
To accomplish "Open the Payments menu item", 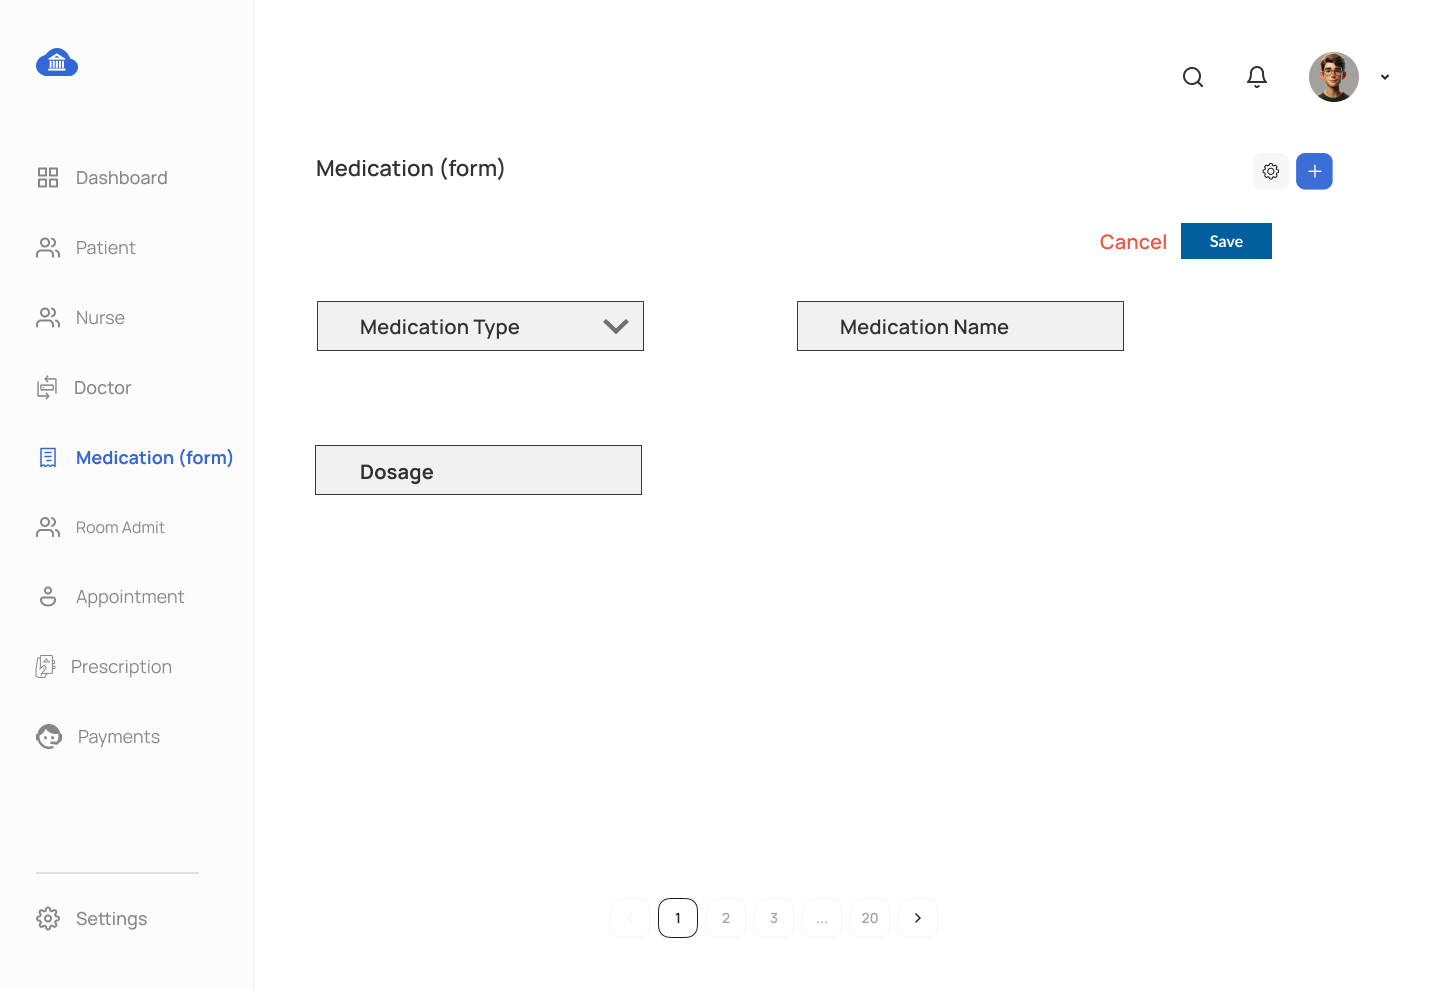I will 119,737.
